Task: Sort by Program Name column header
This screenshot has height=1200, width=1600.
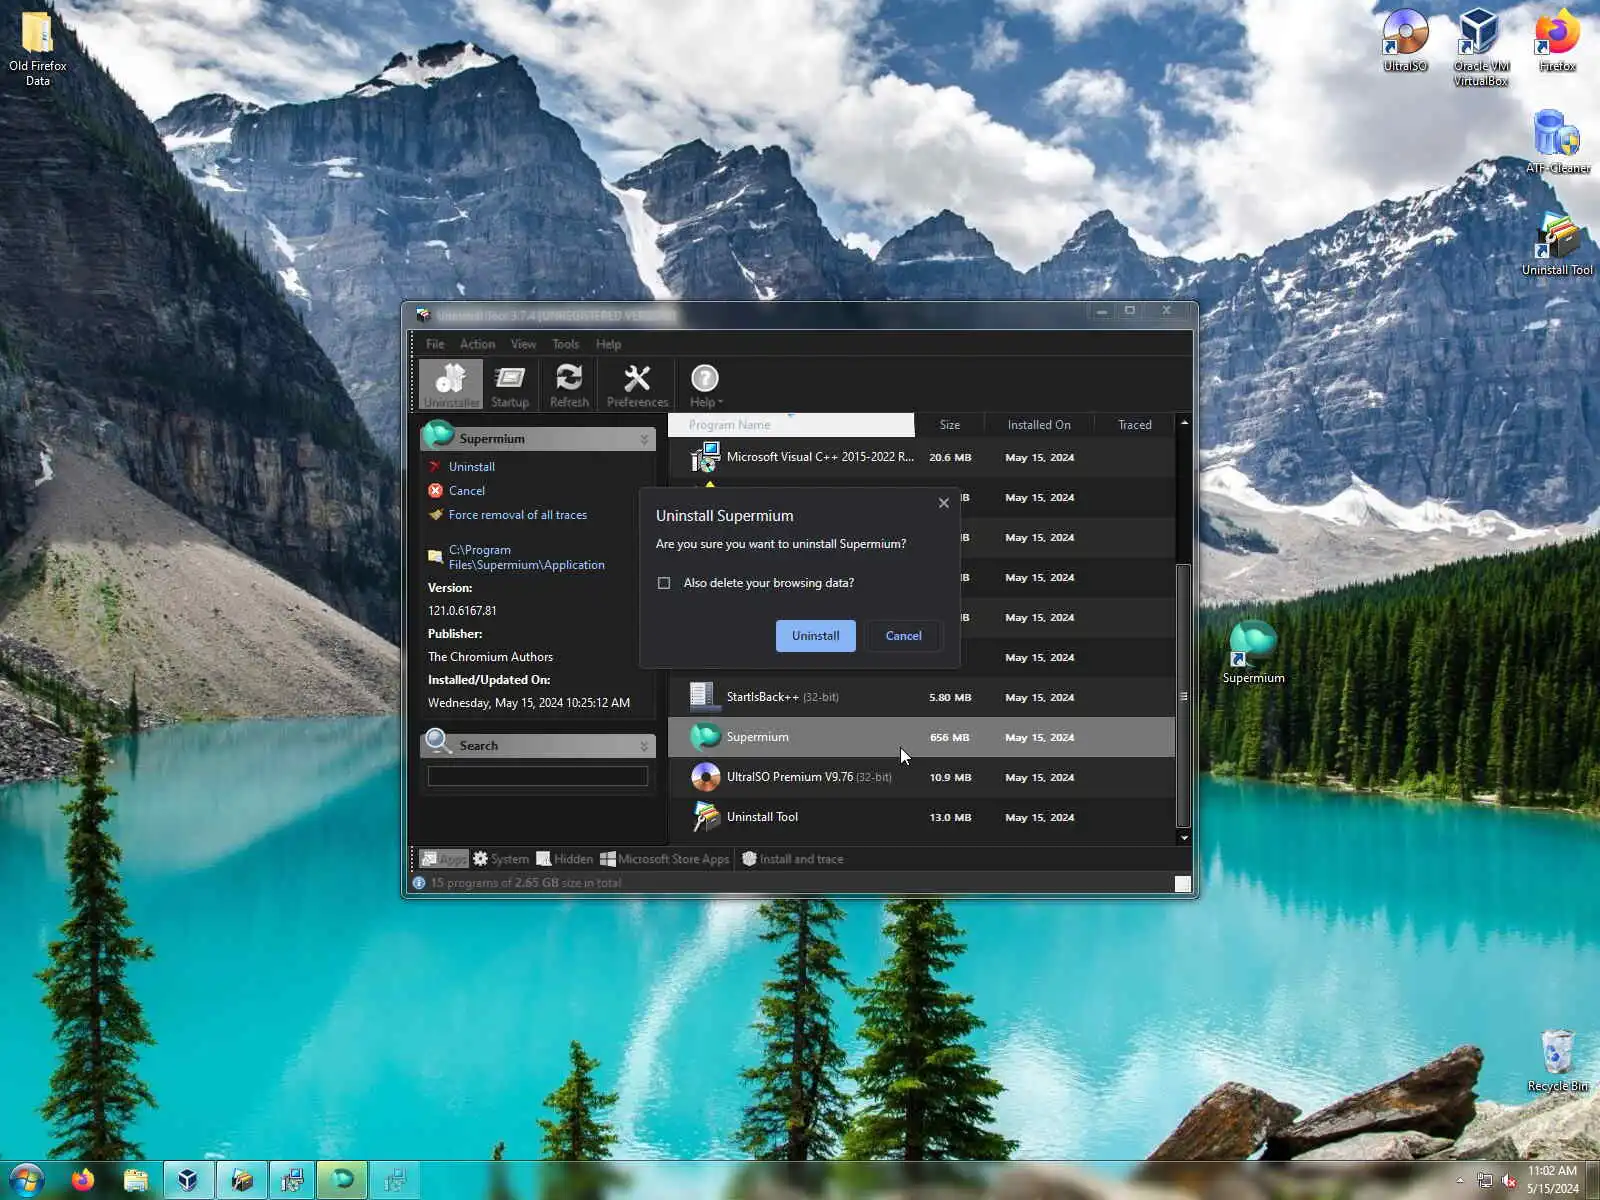Action: pyautogui.click(x=791, y=425)
